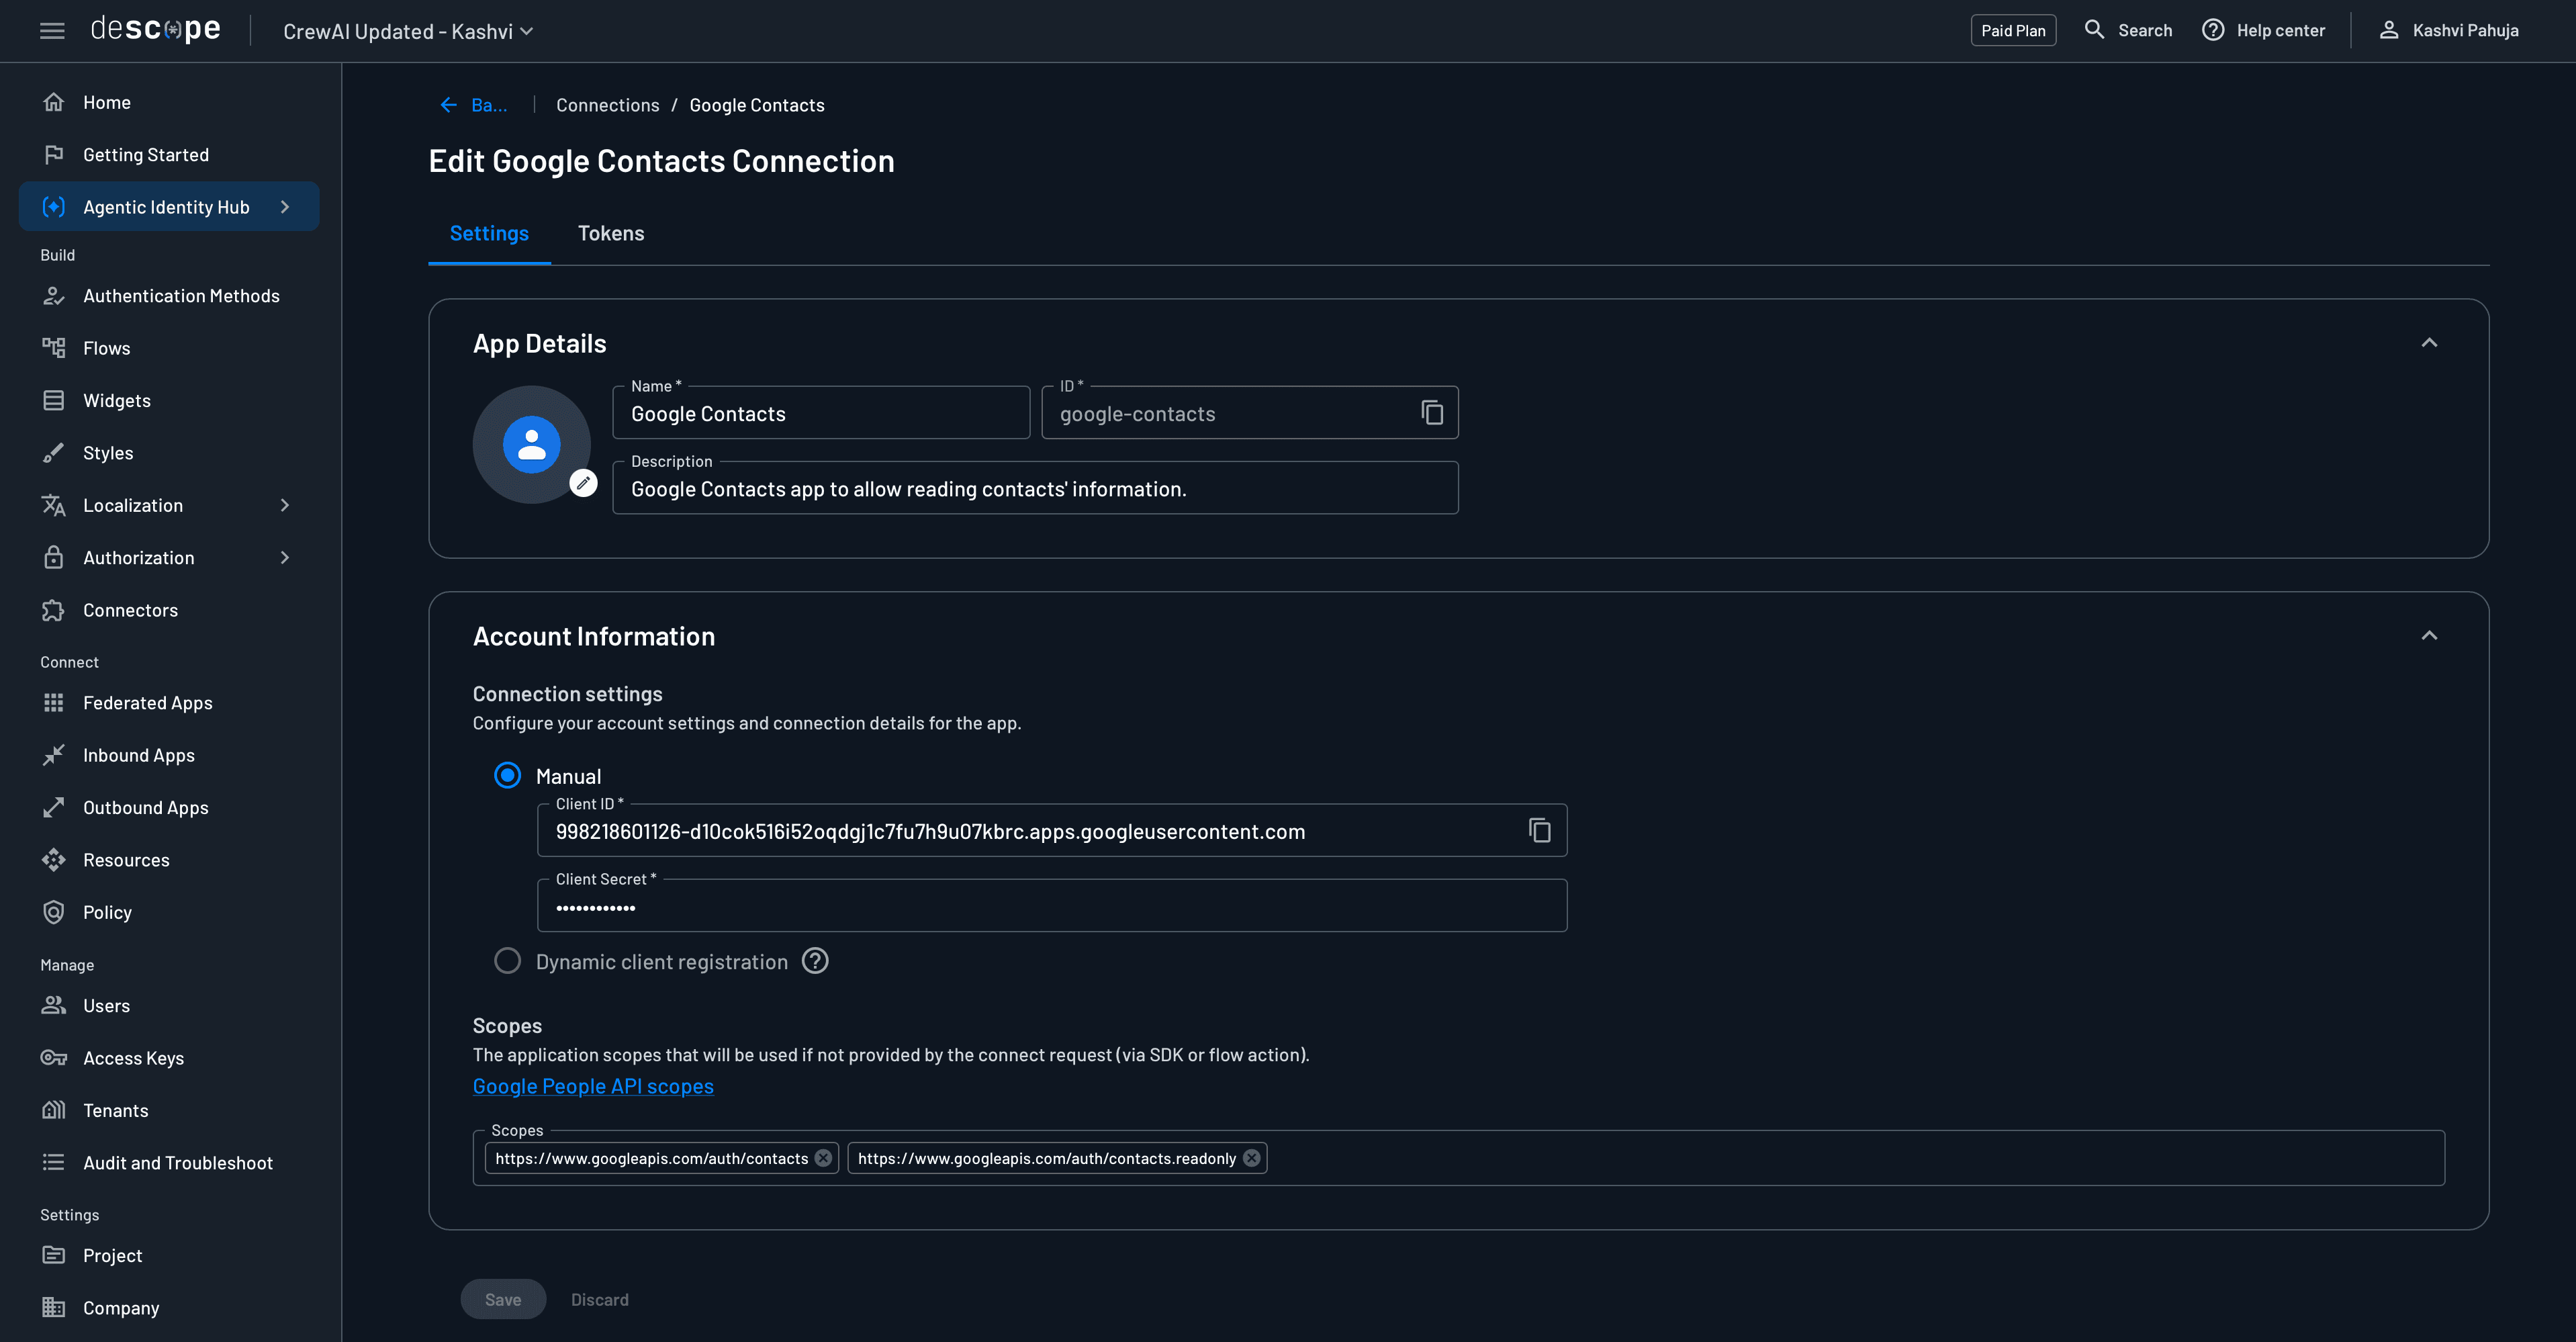Open the CrewAI Updated - Kashvi project dropdown

pyautogui.click(x=408, y=31)
